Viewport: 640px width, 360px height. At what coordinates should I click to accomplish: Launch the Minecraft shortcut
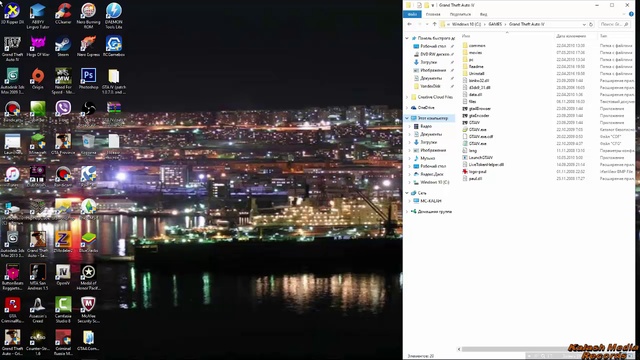38,144
